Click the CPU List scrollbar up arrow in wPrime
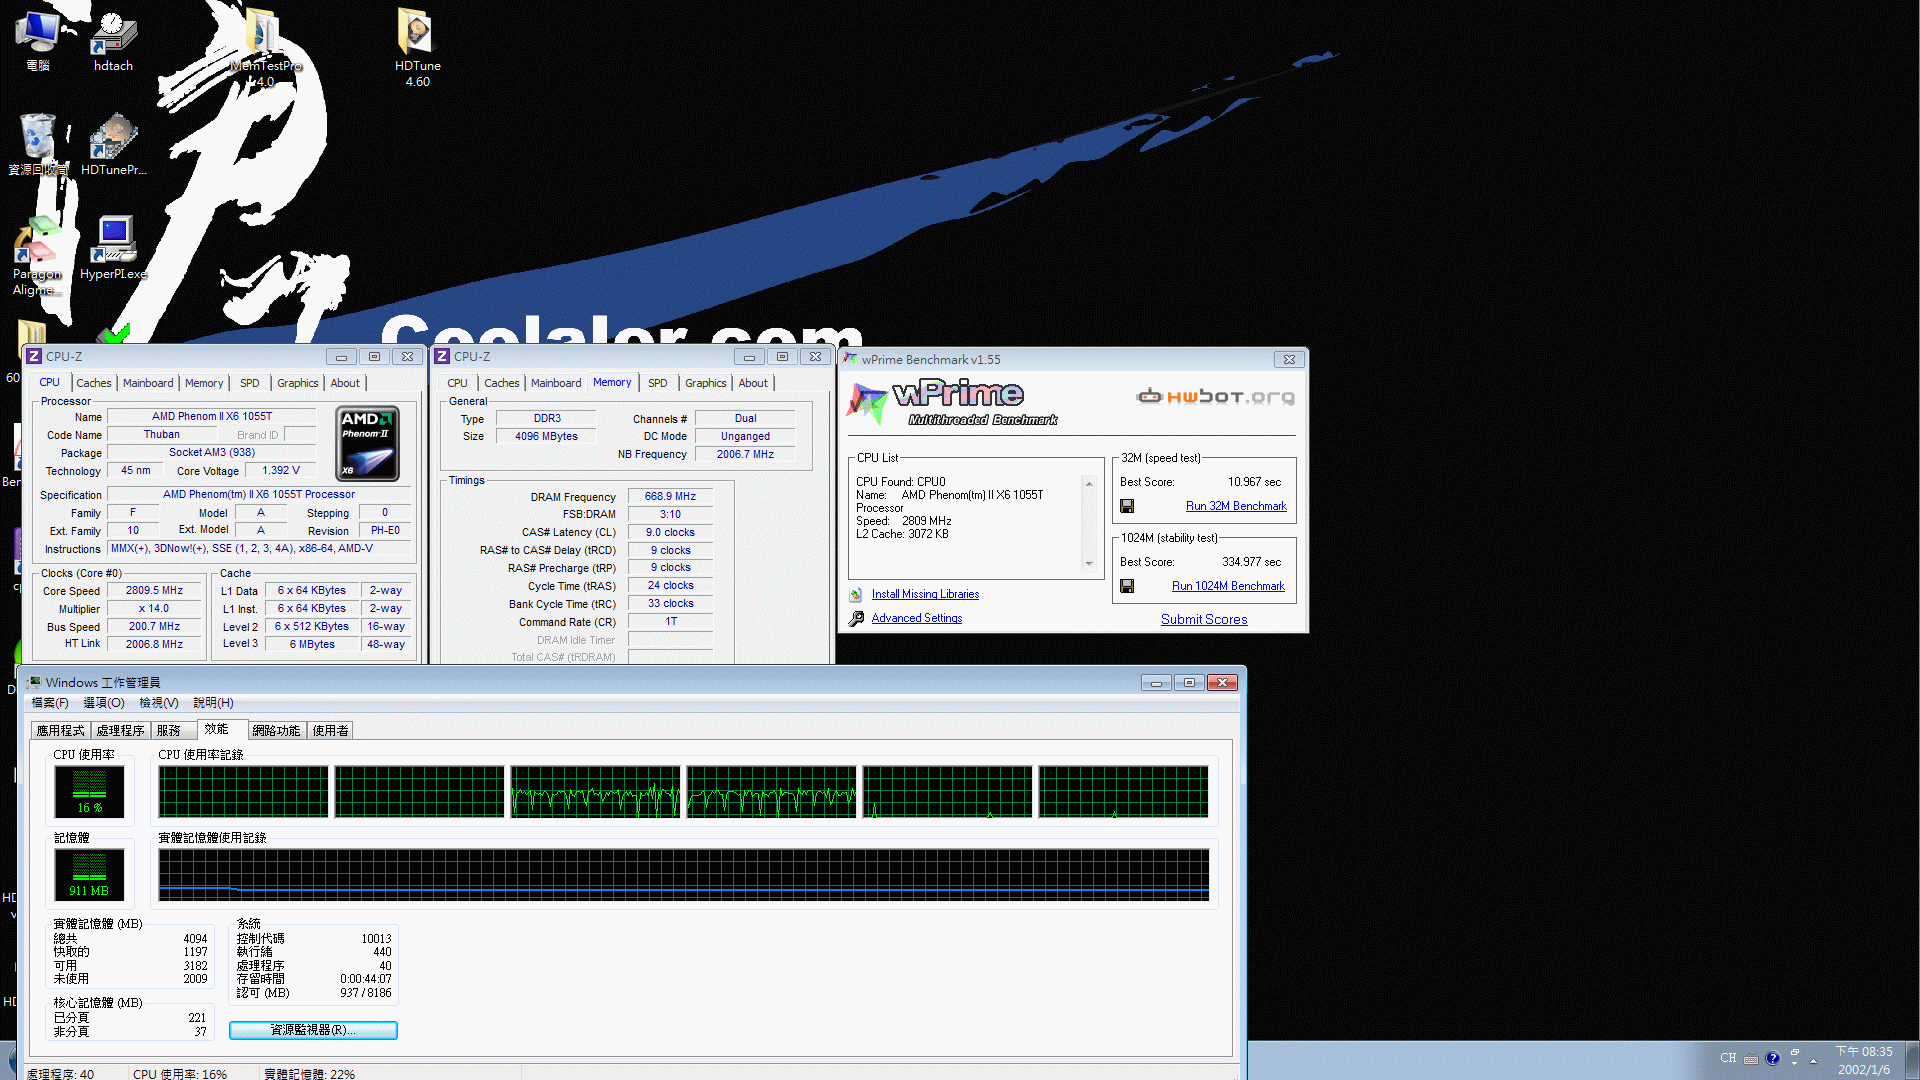This screenshot has height=1080, width=1920. (1089, 484)
